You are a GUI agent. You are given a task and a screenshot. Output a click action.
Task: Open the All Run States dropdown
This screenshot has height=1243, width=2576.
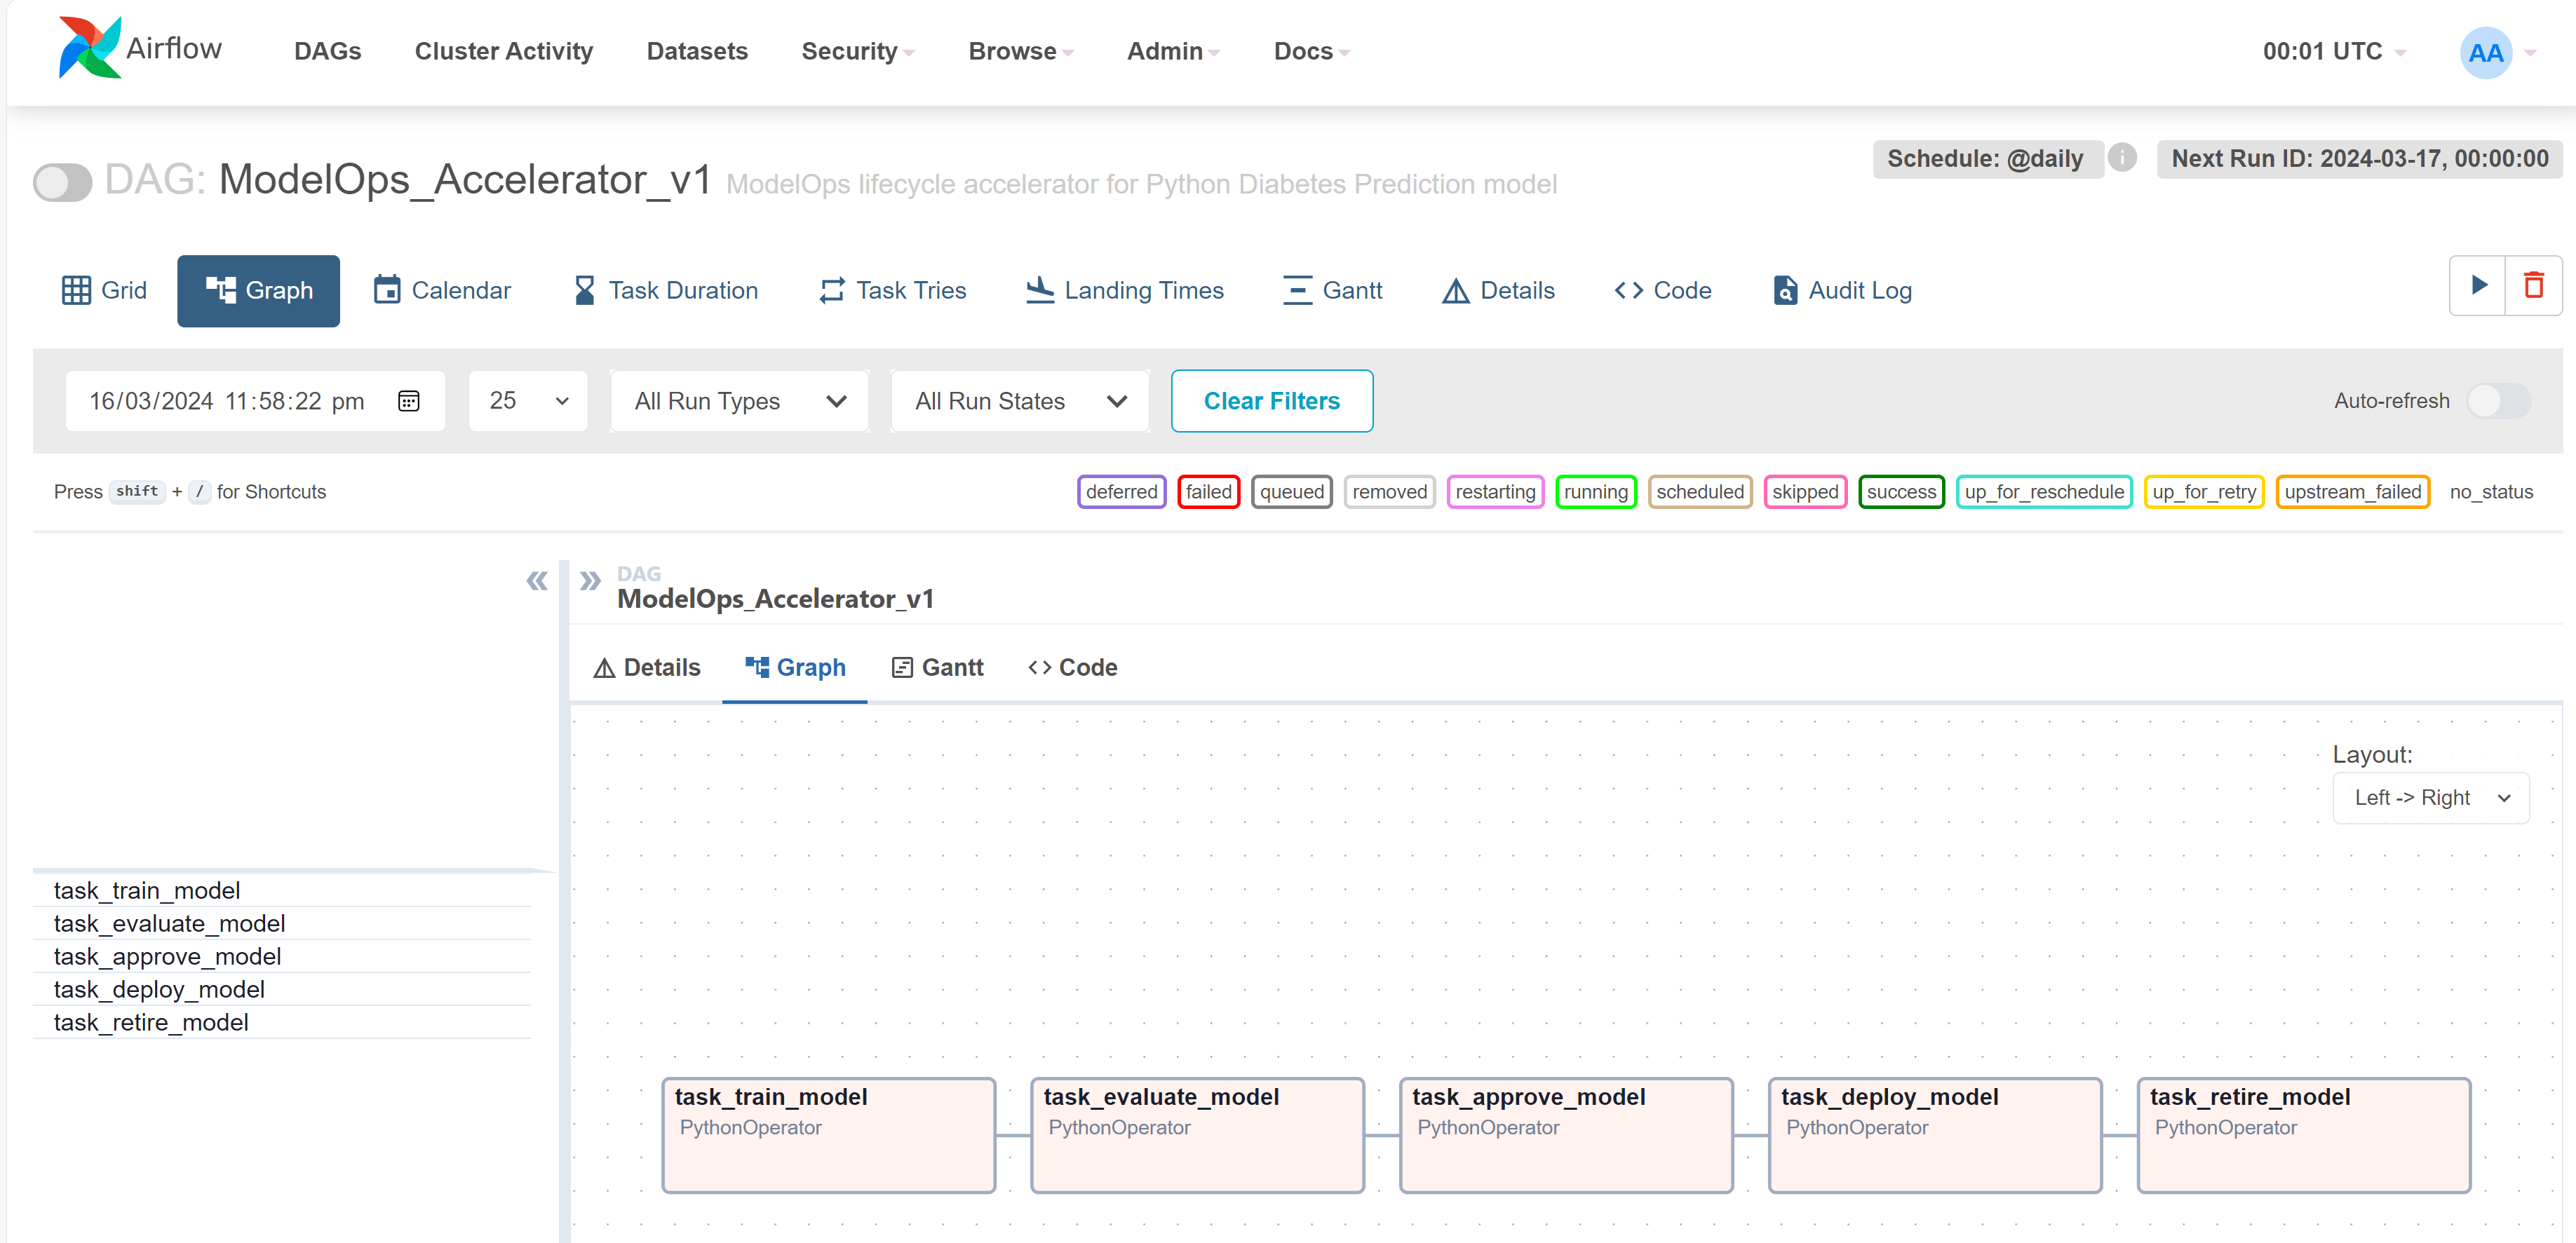(1020, 401)
